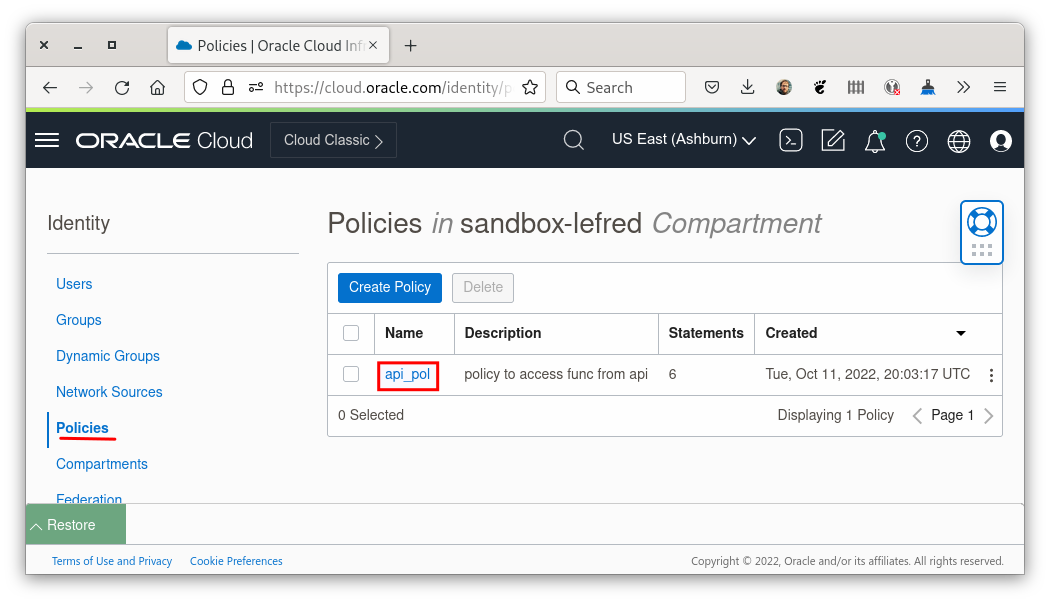Open the Compartments sidebar link
The width and height of the screenshot is (1050, 603).
click(101, 464)
